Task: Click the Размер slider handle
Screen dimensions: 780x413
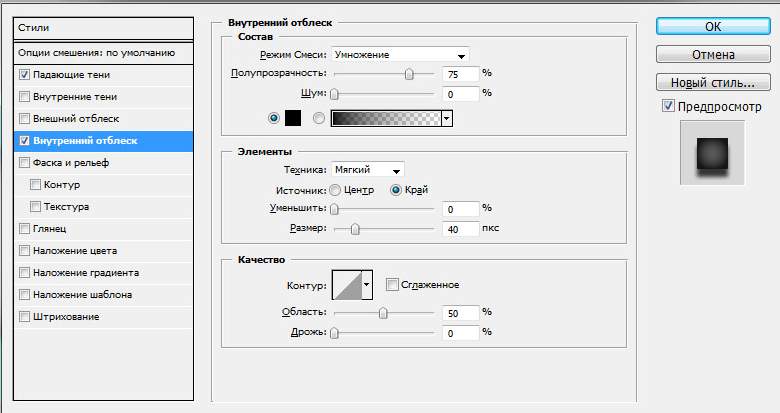Action: pos(355,229)
